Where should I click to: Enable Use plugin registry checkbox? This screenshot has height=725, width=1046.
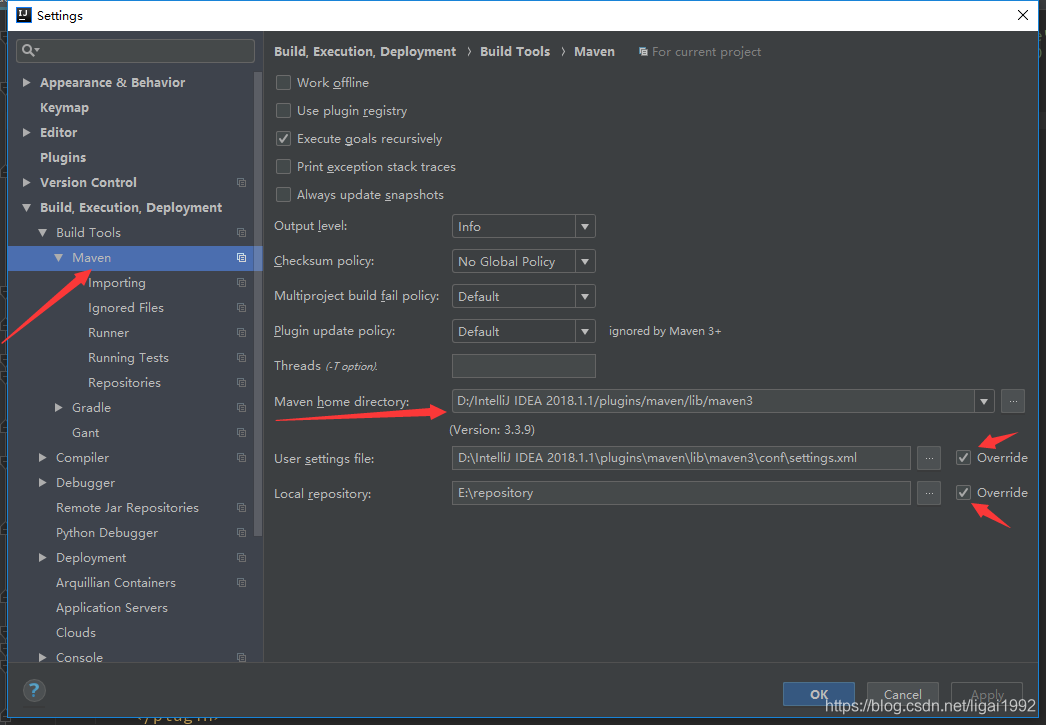click(x=284, y=111)
